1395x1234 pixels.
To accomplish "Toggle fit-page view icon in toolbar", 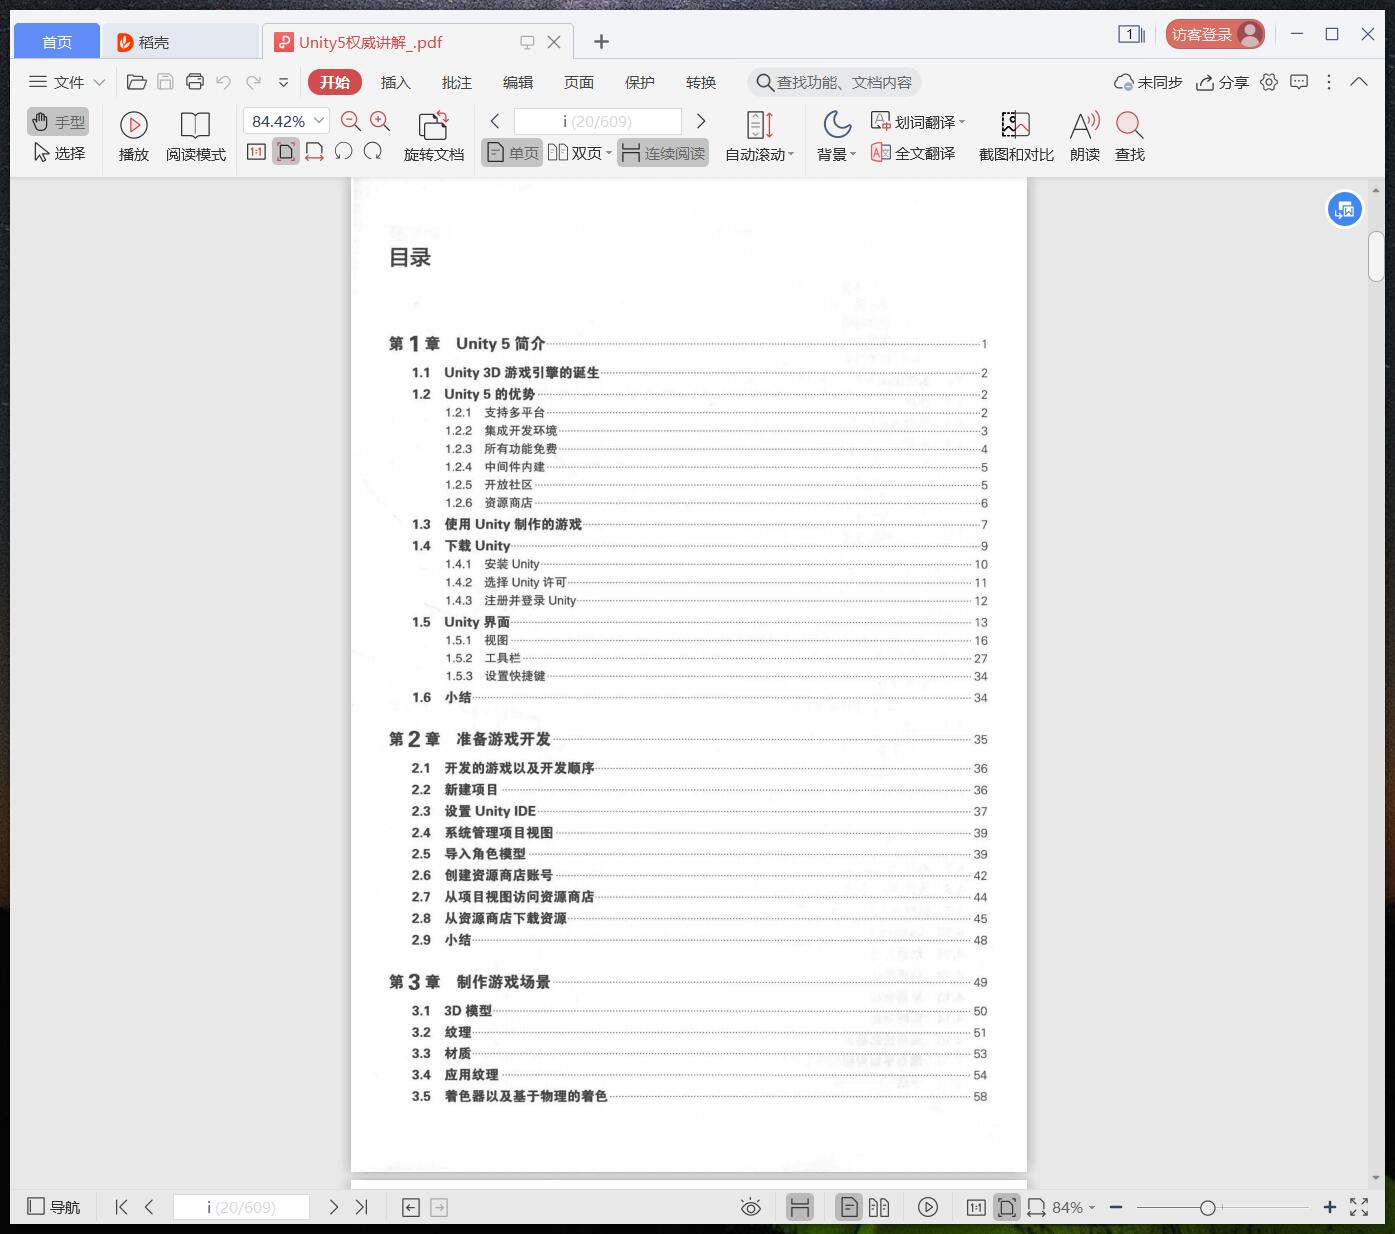I will pos(286,152).
